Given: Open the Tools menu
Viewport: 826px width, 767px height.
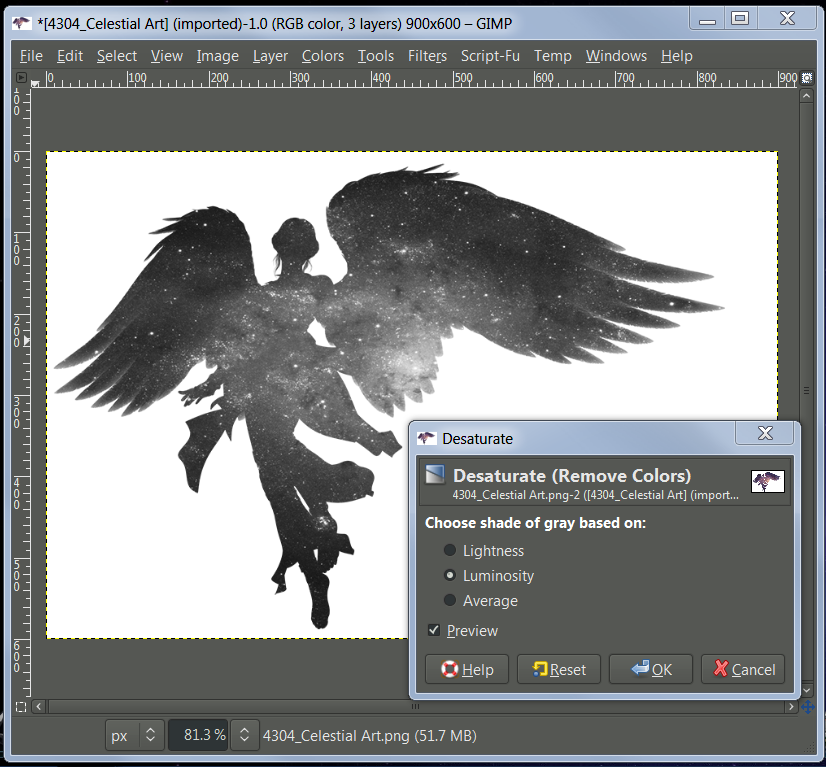Looking at the screenshot, I should [x=376, y=56].
